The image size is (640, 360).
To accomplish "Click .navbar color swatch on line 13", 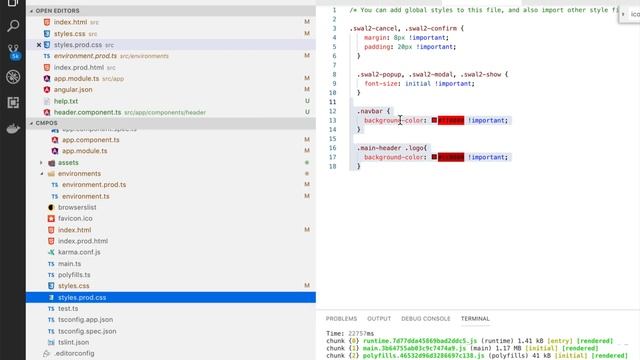I will [434, 120].
